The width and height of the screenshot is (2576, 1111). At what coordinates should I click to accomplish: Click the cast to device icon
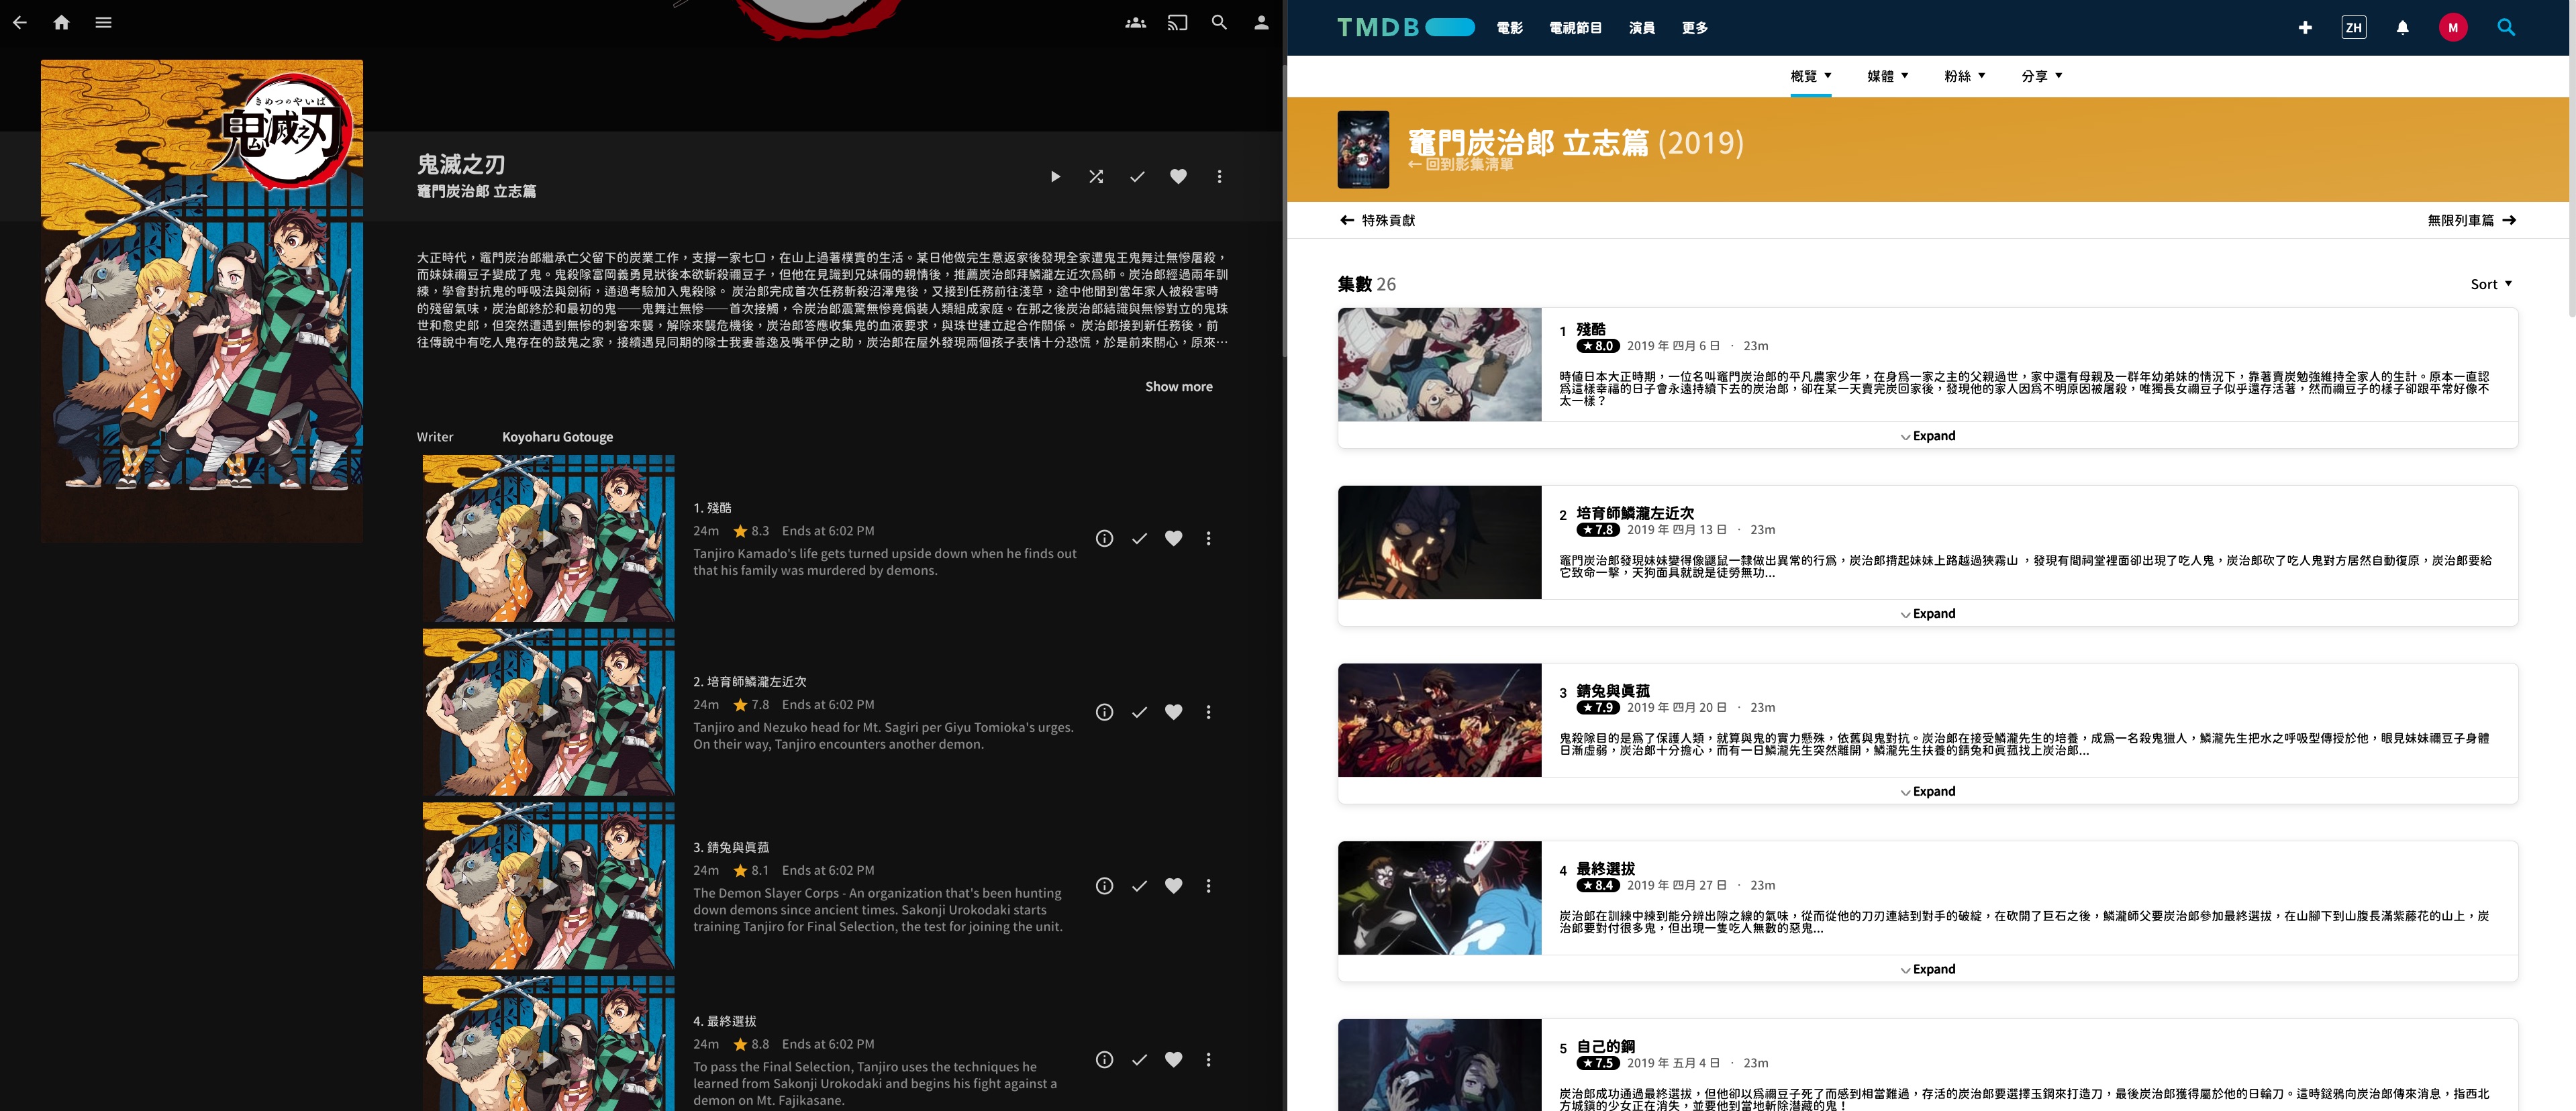[x=1177, y=22]
